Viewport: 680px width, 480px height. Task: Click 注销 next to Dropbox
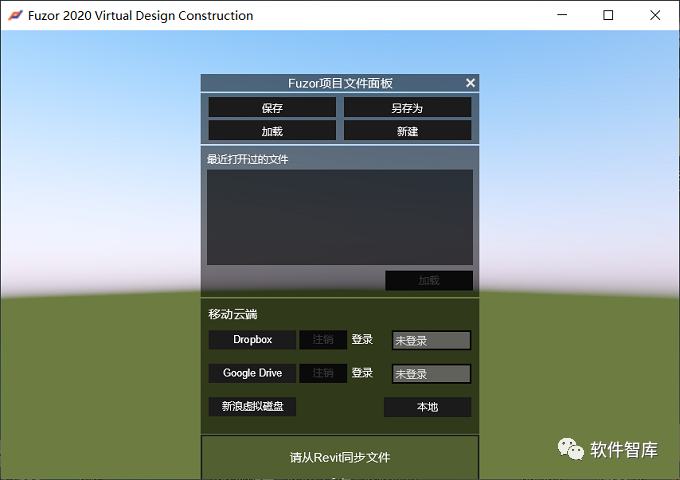pyautogui.click(x=323, y=340)
